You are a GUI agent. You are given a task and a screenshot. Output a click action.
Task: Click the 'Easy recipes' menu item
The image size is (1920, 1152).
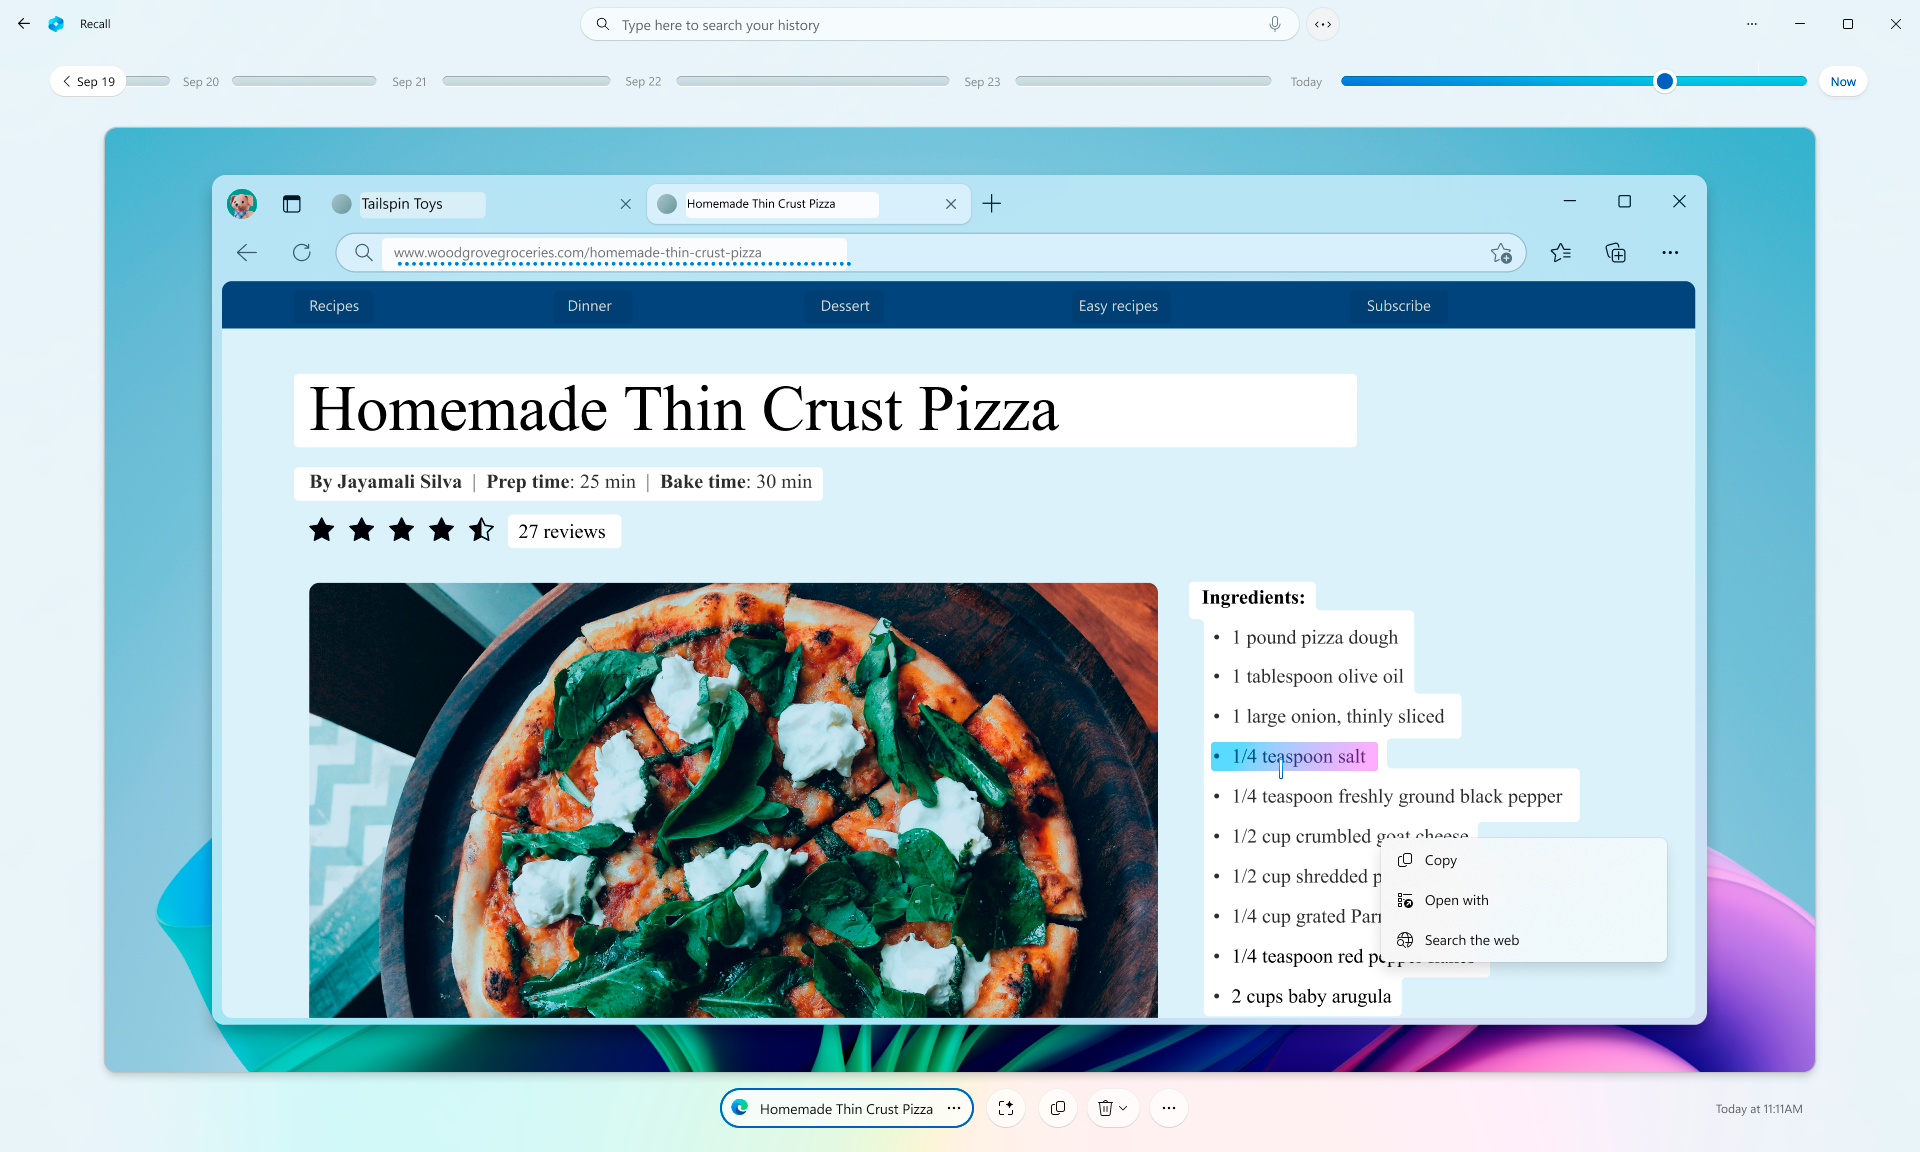click(x=1118, y=304)
